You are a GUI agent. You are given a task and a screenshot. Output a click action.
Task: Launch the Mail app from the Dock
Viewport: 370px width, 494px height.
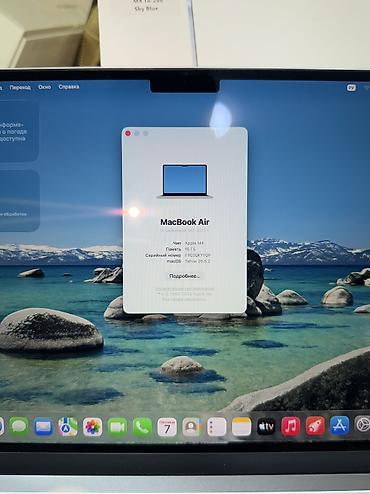(x=43, y=426)
